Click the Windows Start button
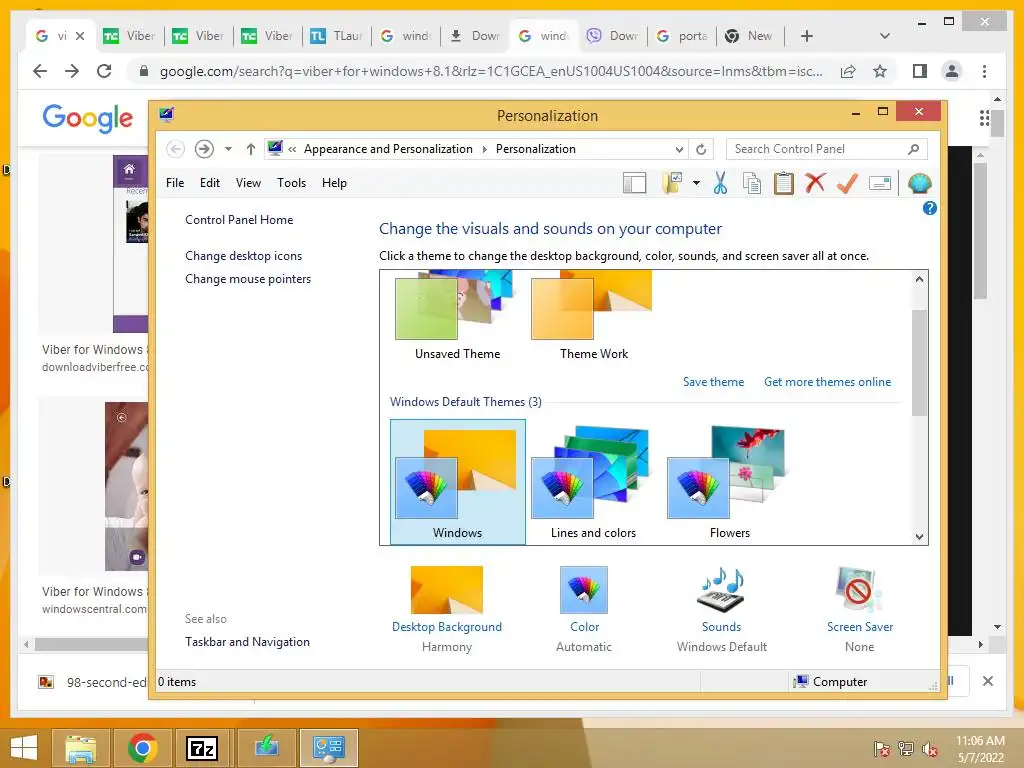Image resolution: width=1024 pixels, height=768 pixels. point(24,748)
